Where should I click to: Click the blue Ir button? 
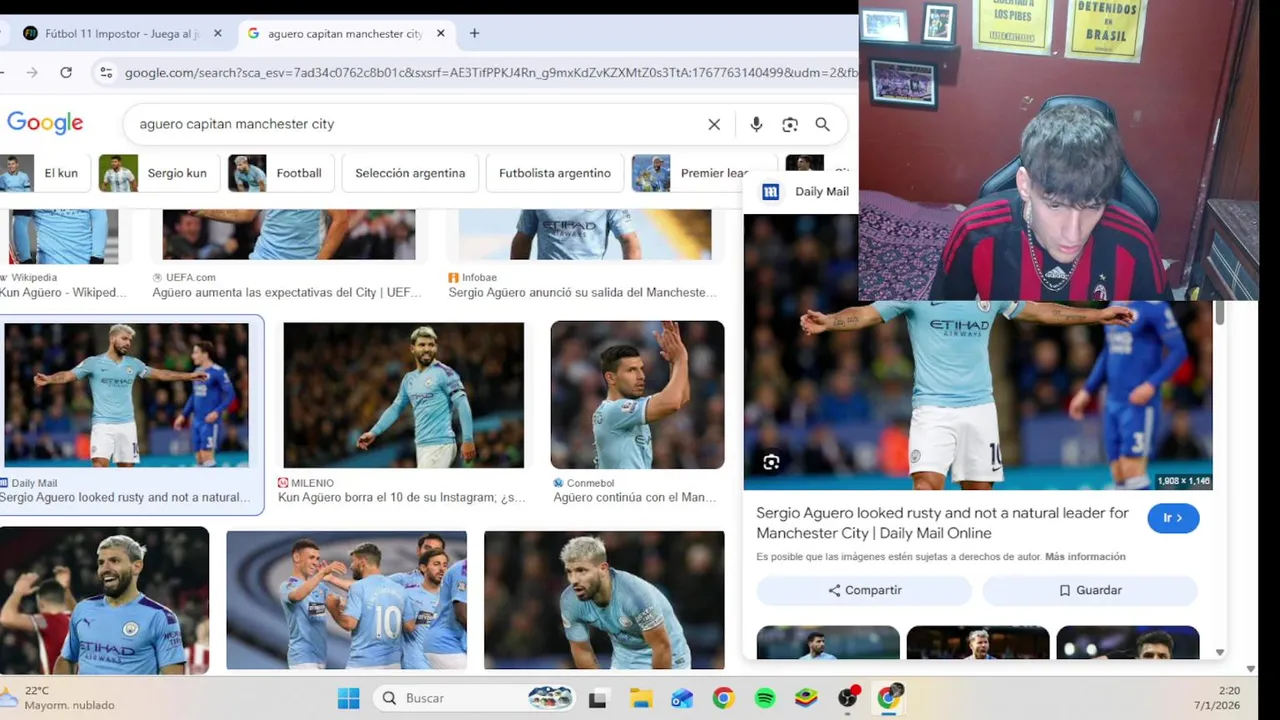pos(1173,518)
